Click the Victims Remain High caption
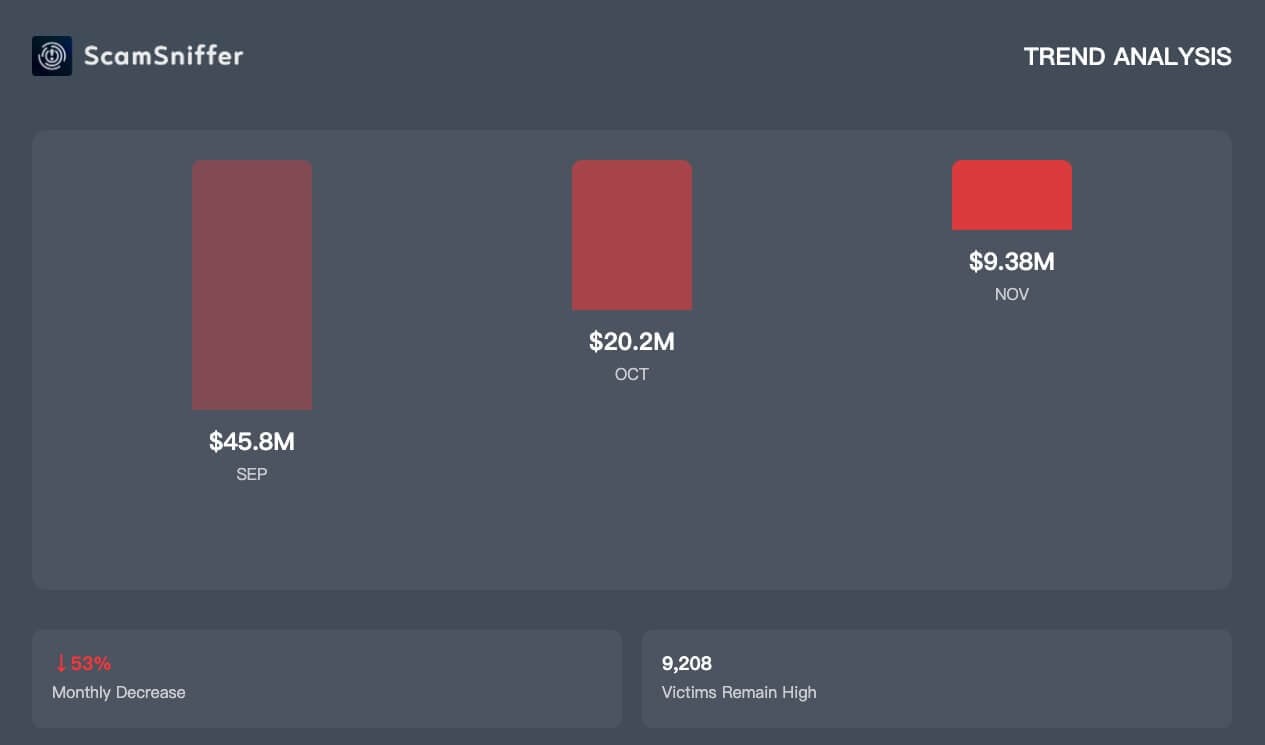 pyautogui.click(x=739, y=692)
